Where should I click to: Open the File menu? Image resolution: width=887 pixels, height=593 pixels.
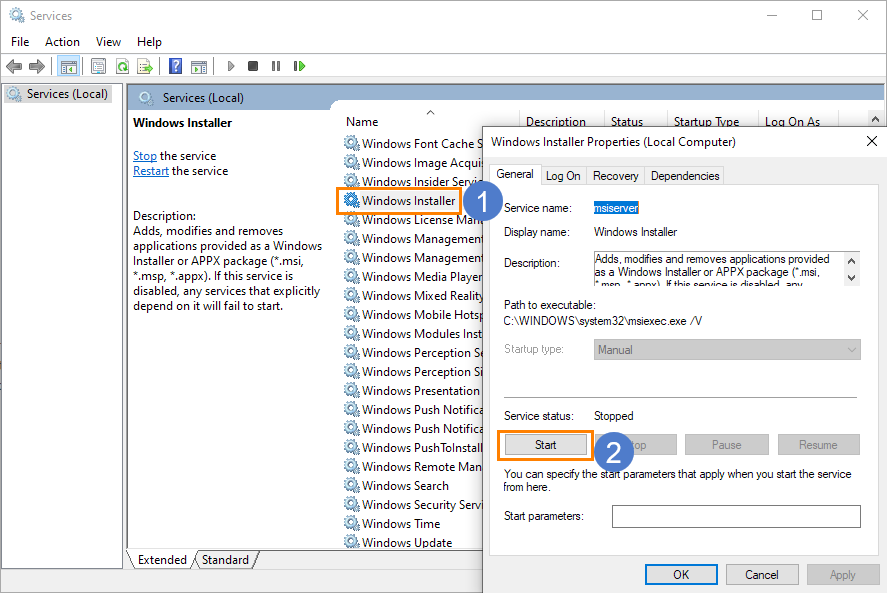[20, 42]
